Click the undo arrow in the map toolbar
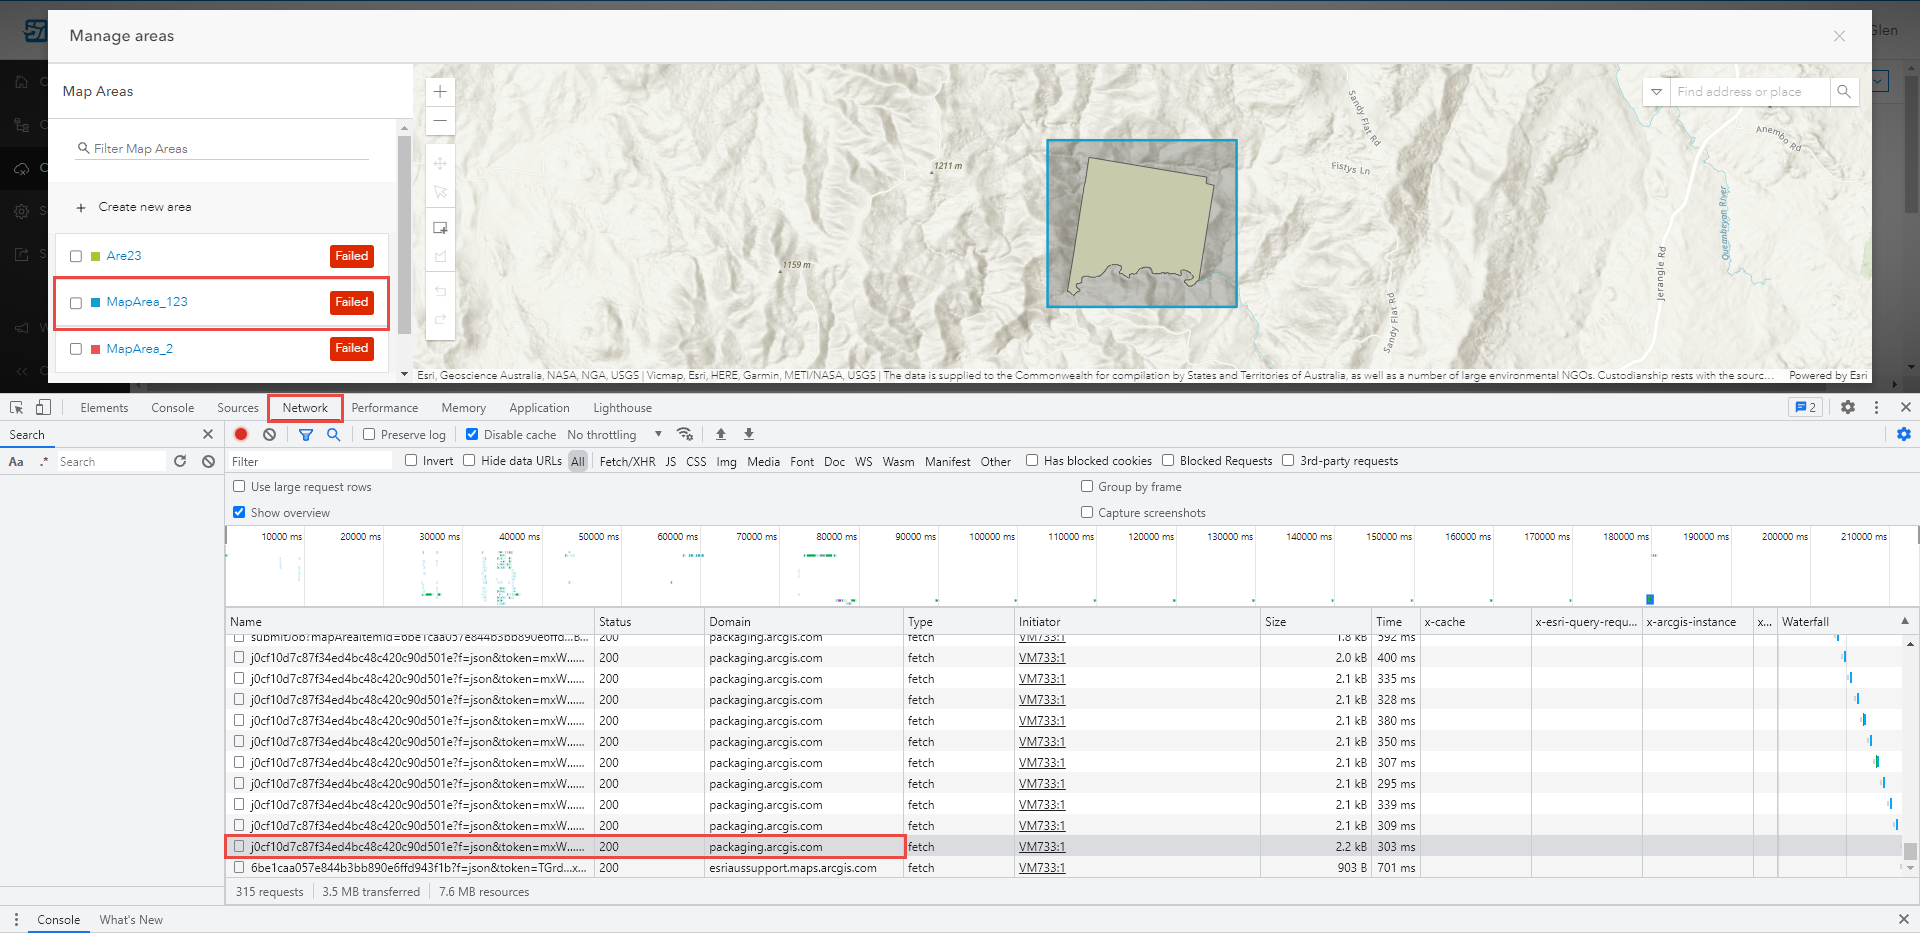1920x937 pixels. 440,290
